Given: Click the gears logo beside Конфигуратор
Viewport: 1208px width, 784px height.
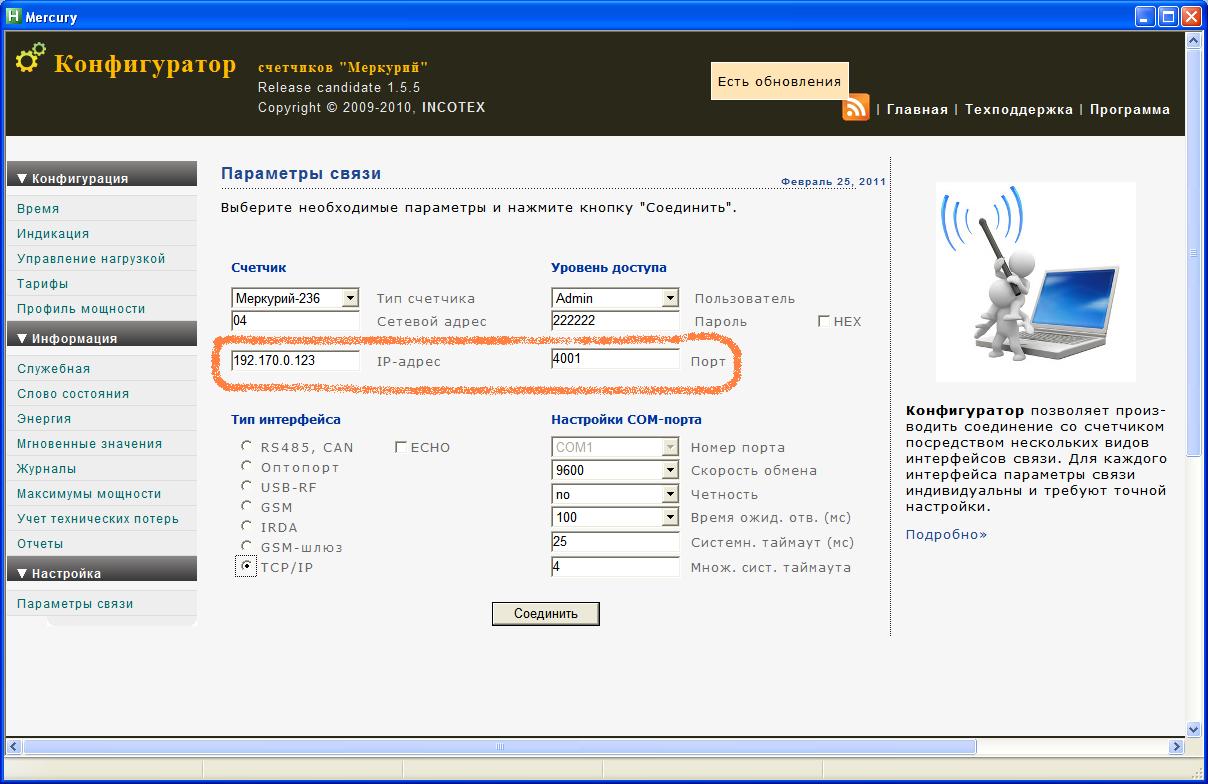Looking at the screenshot, I should click(30, 58).
